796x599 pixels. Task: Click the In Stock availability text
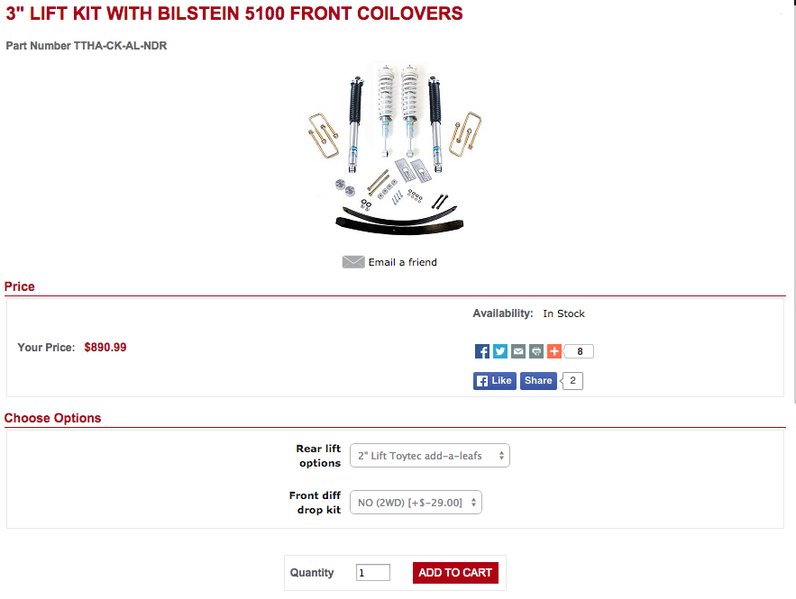point(564,314)
